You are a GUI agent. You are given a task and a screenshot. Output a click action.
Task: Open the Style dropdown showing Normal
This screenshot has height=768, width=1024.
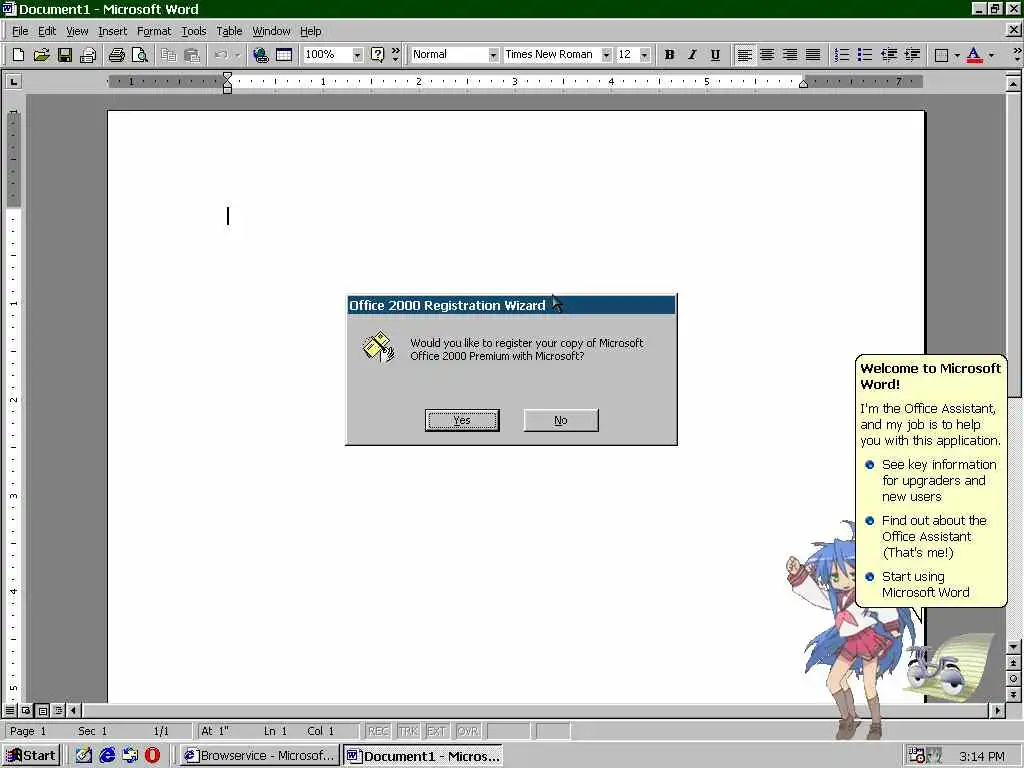click(493, 55)
